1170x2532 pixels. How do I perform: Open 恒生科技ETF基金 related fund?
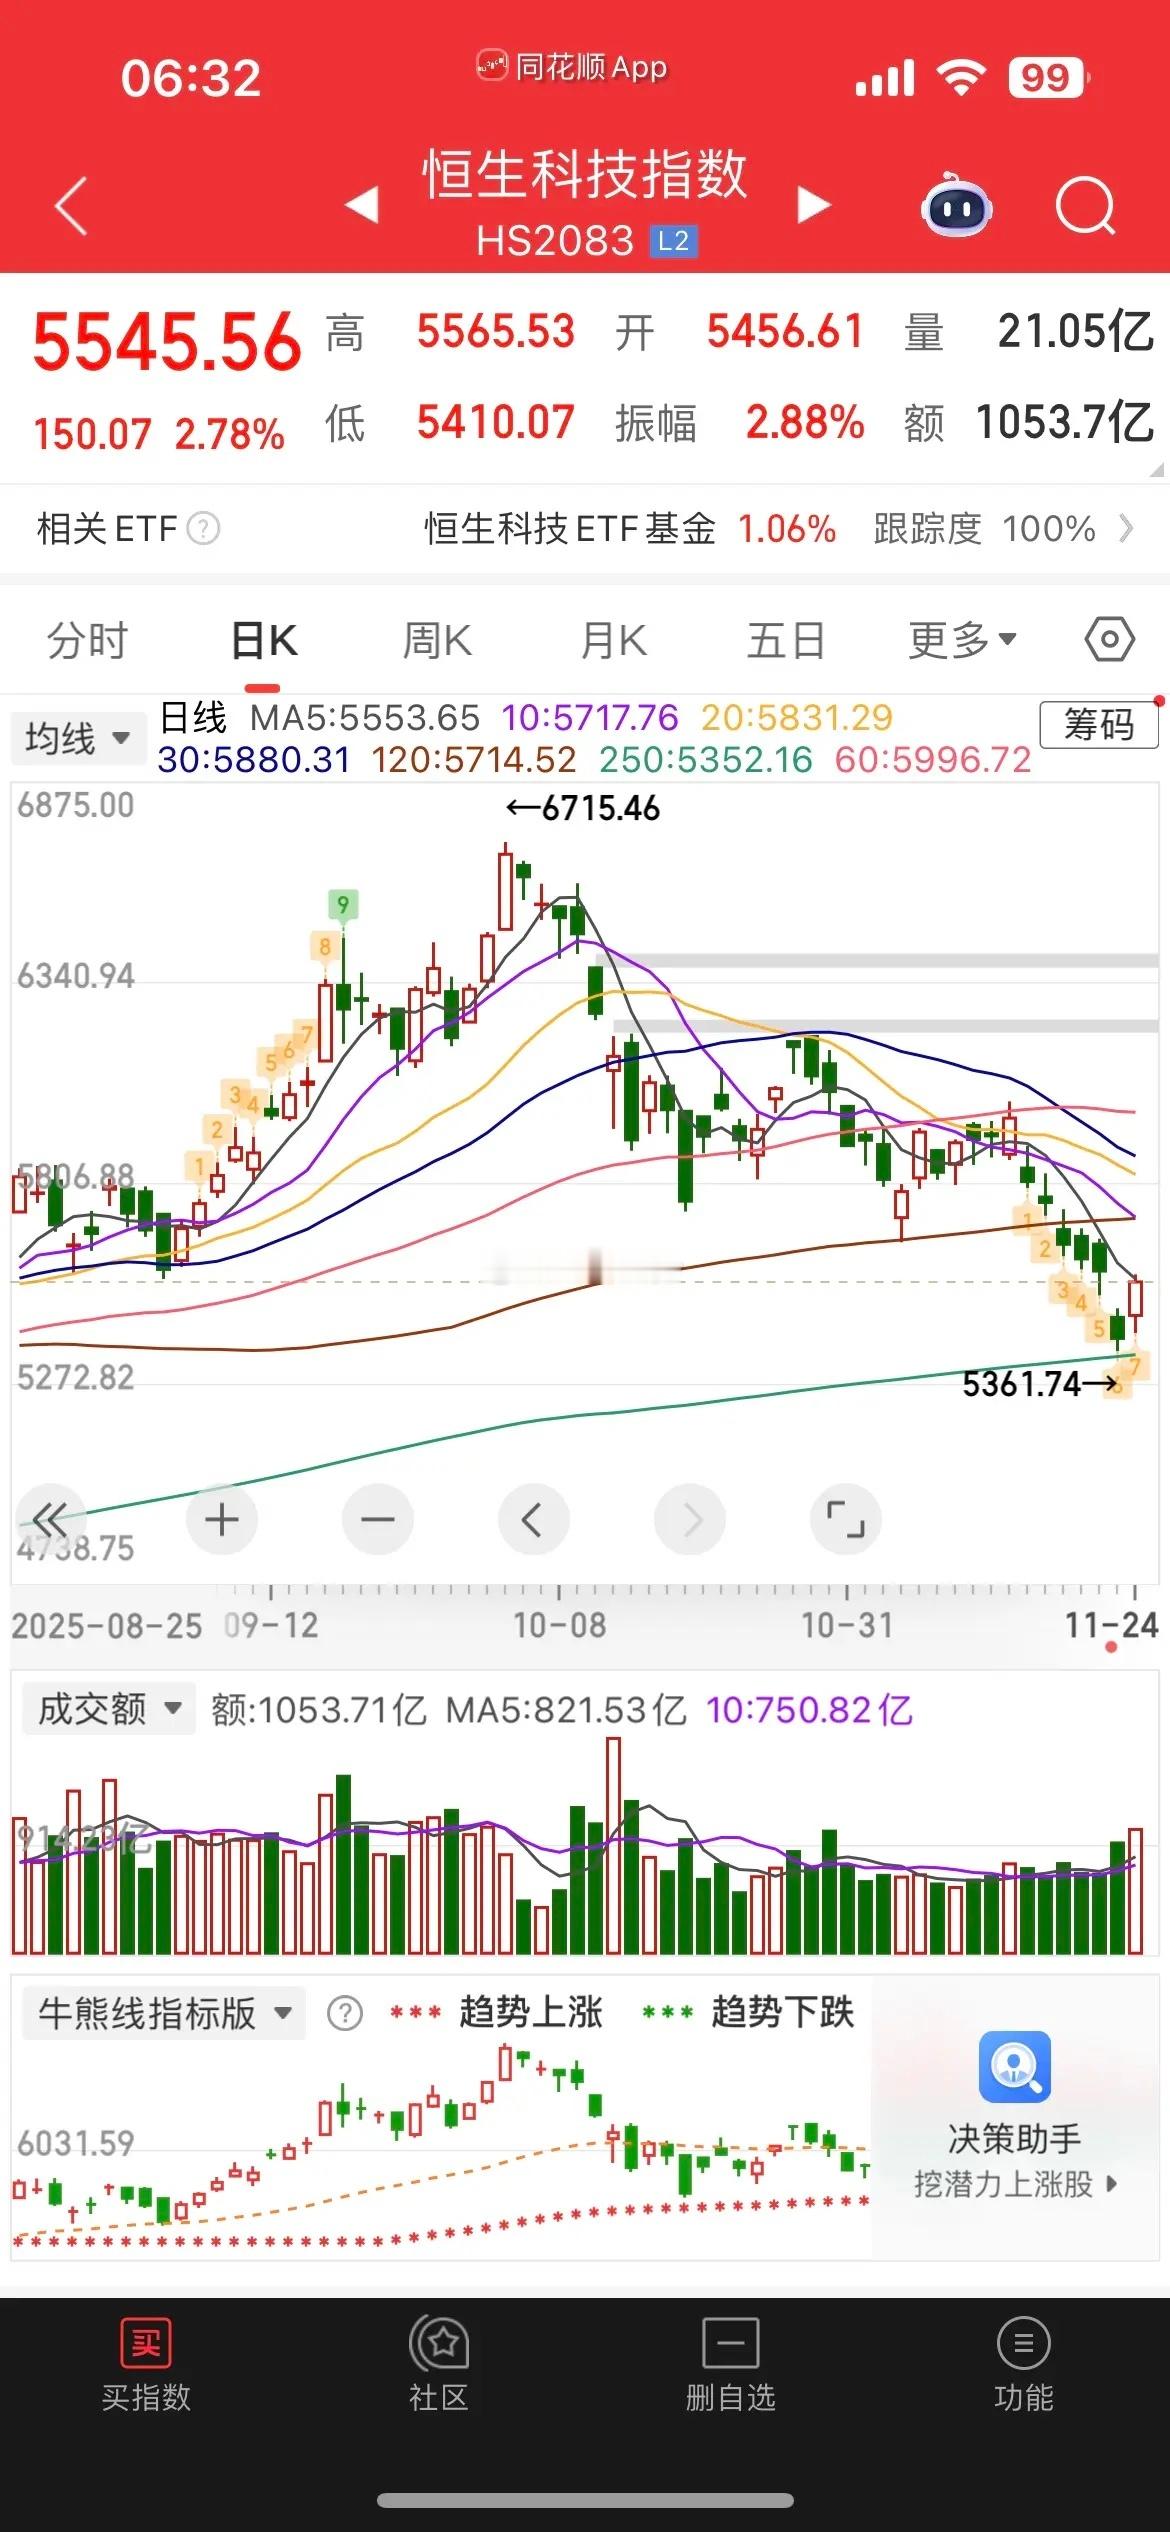[x=570, y=528]
